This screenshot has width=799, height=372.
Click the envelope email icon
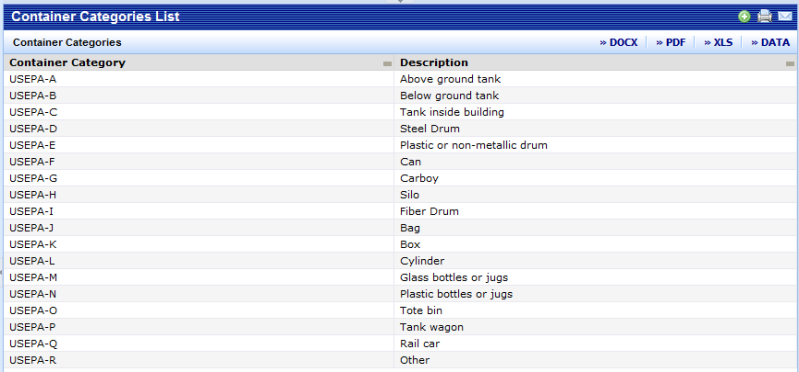pos(784,17)
